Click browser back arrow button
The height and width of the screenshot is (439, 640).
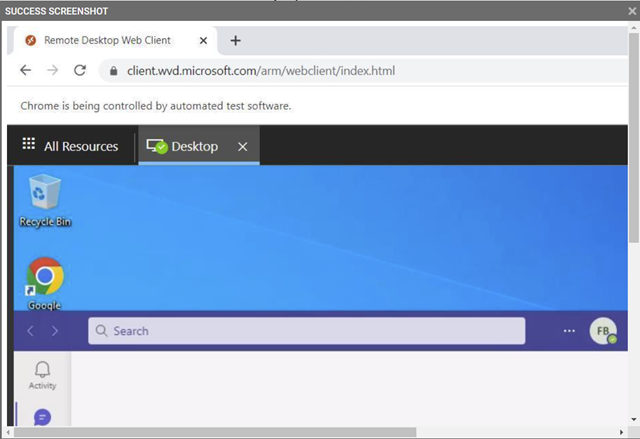26,70
